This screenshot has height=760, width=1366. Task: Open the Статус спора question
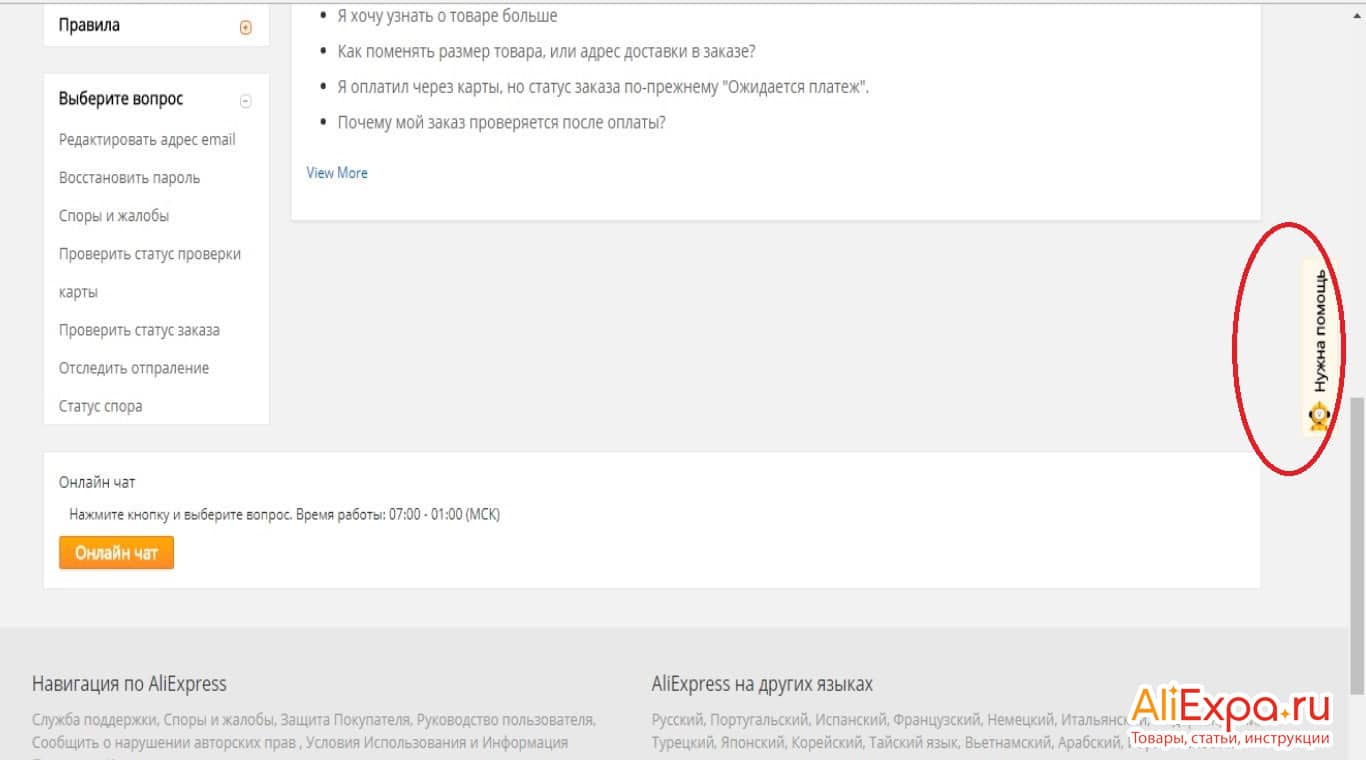click(x=100, y=406)
